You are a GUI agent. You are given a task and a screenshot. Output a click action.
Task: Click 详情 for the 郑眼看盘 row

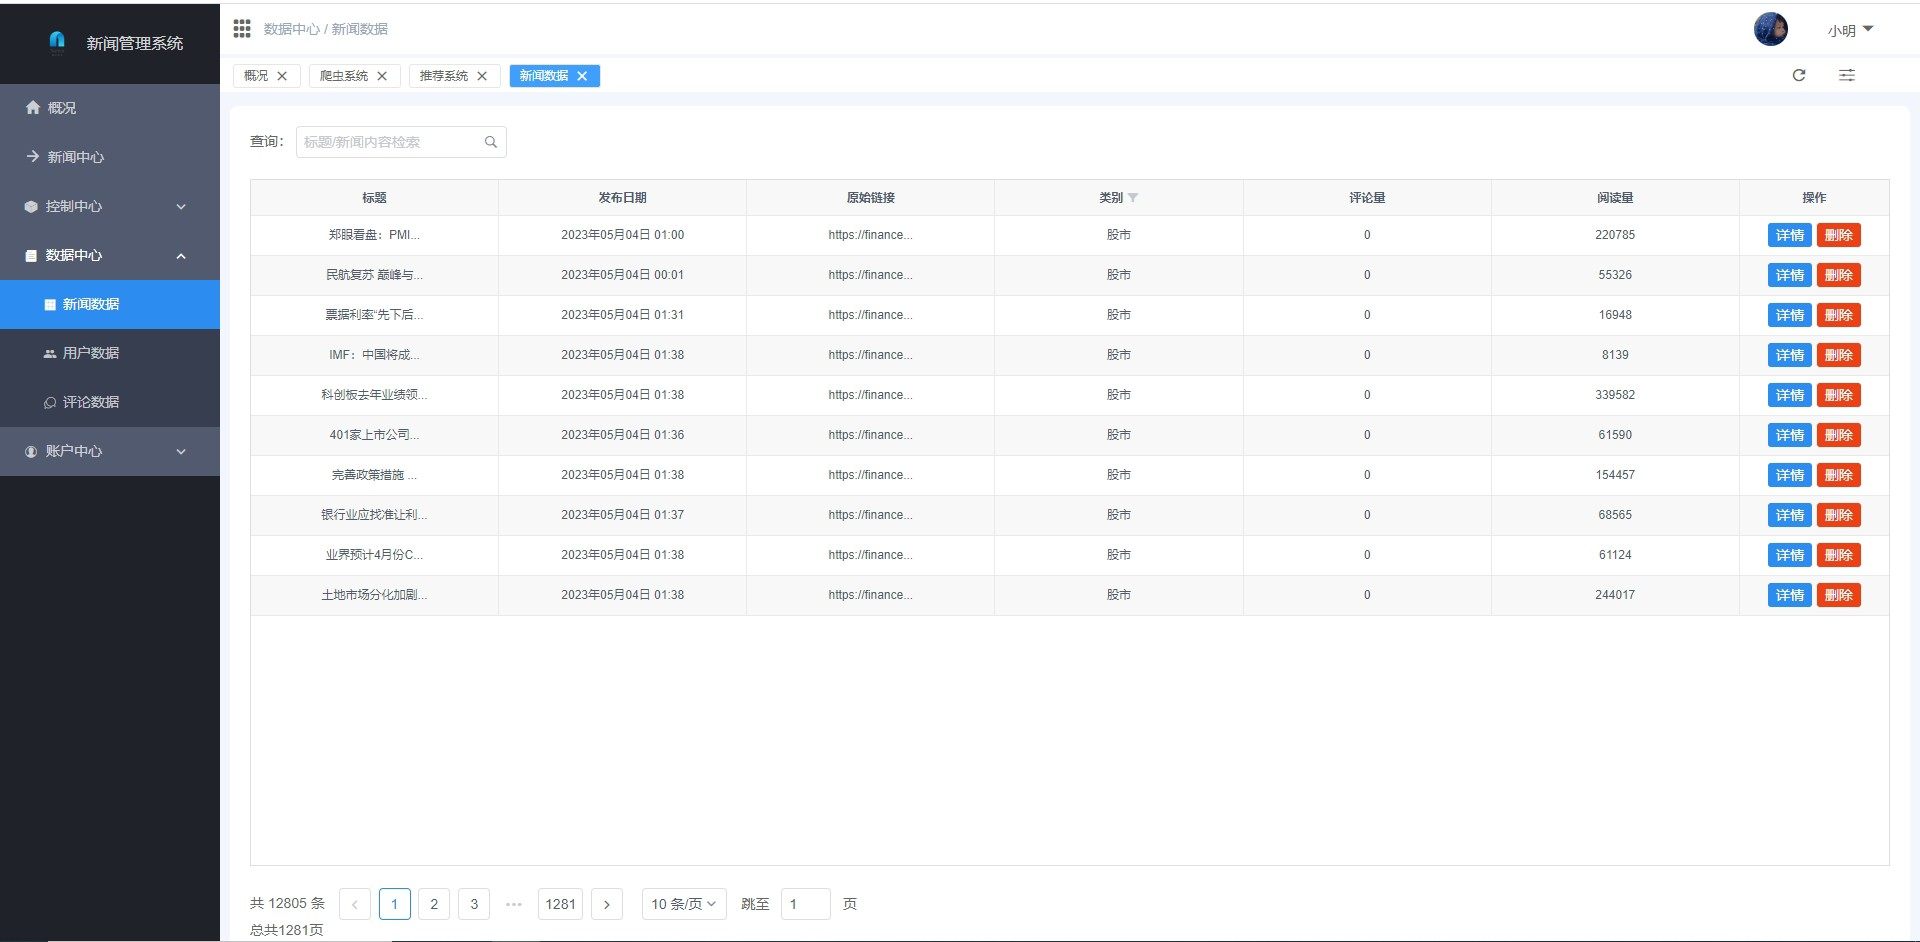point(1789,235)
